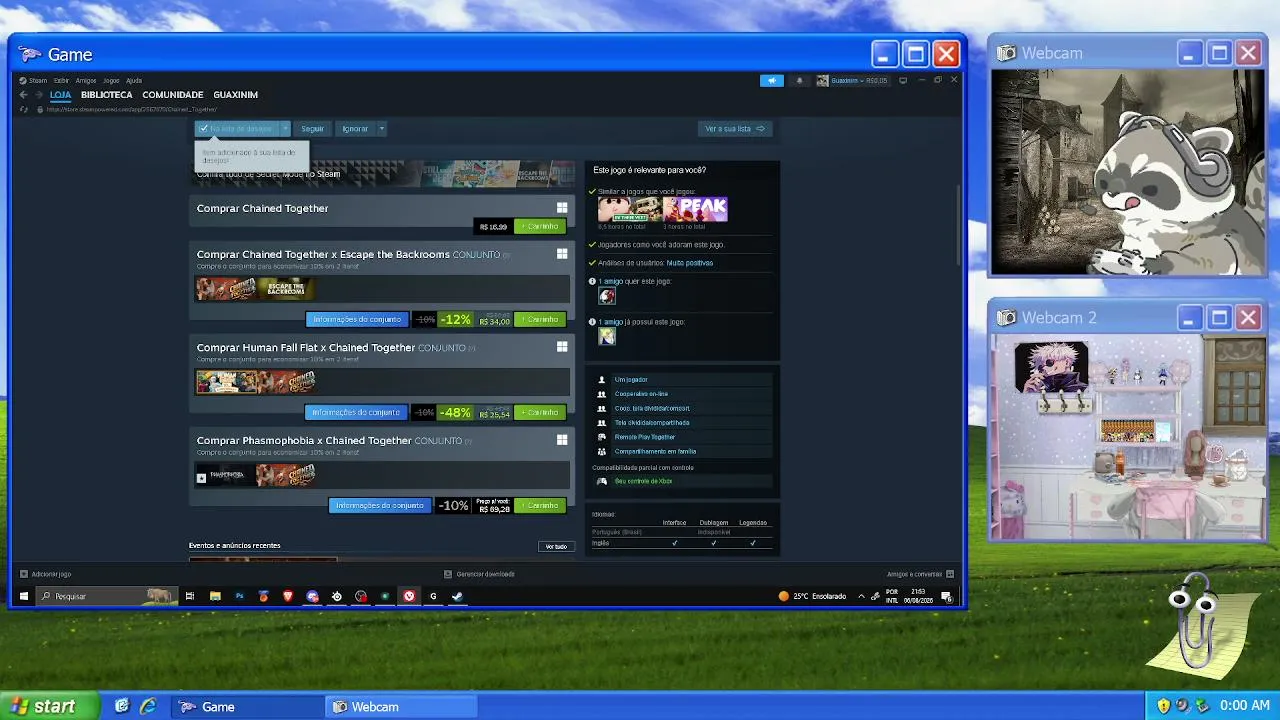
Task: Click Ver tudo for recent events
Action: (x=557, y=546)
